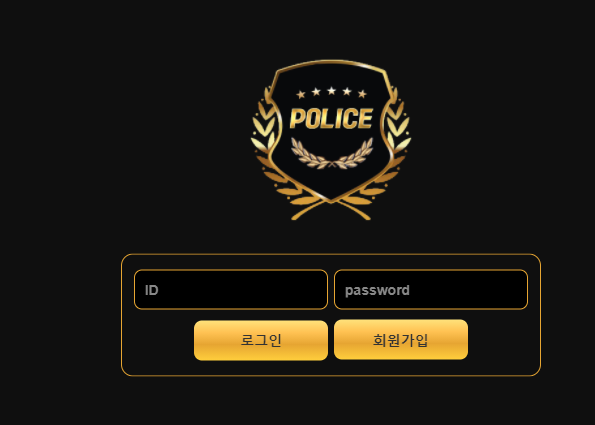Click the ID placeholder text

[151, 290]
